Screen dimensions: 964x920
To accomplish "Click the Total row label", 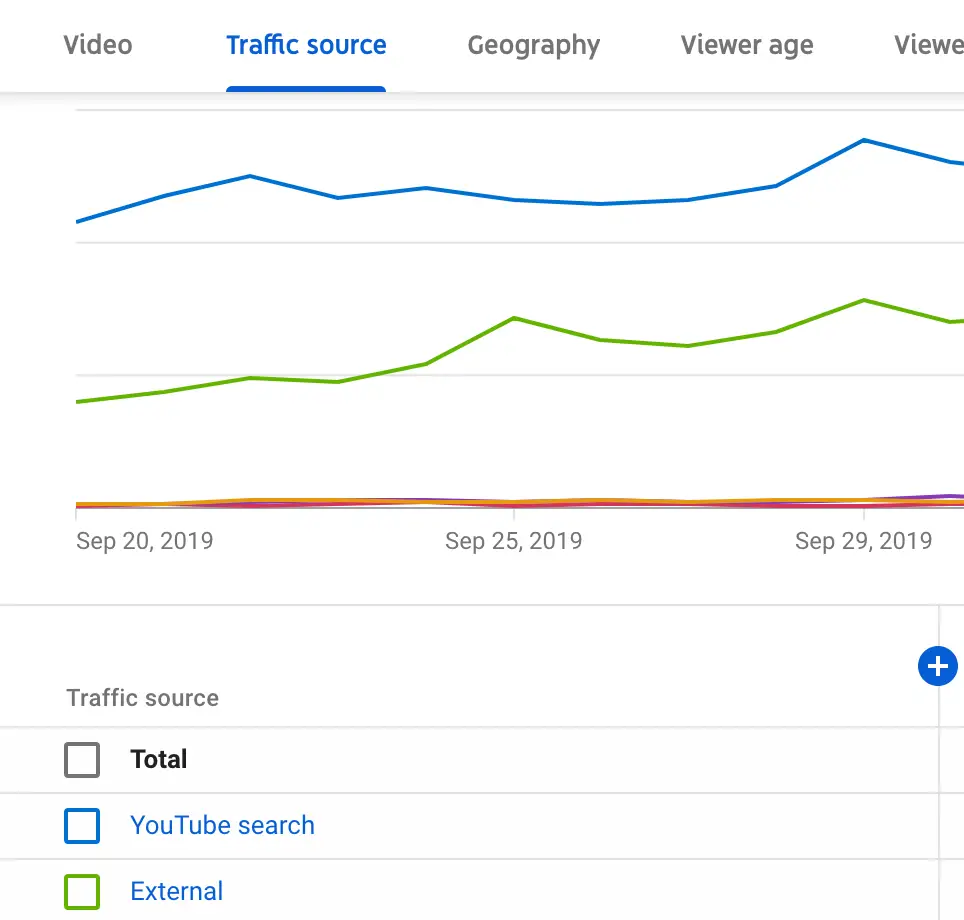I will click(x=159, y=760).
